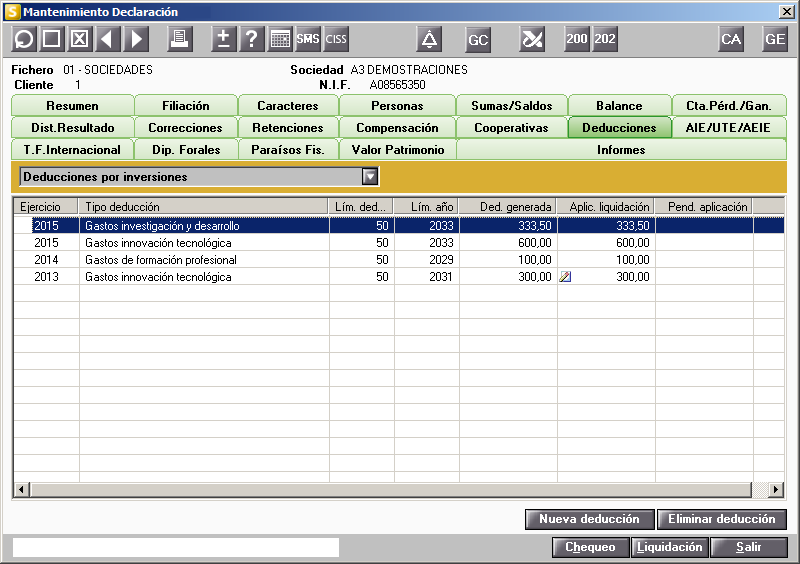This screenshot has width=800, height=564.
Task: Click the GC toolbar icon
Action: click(478, 40)
